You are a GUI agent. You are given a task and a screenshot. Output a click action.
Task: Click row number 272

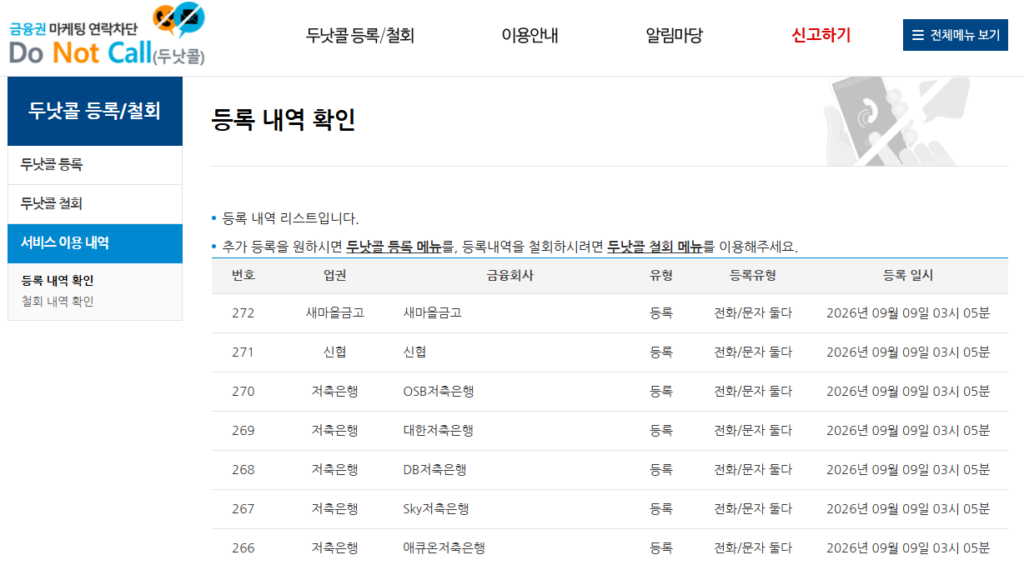[243, 314]
